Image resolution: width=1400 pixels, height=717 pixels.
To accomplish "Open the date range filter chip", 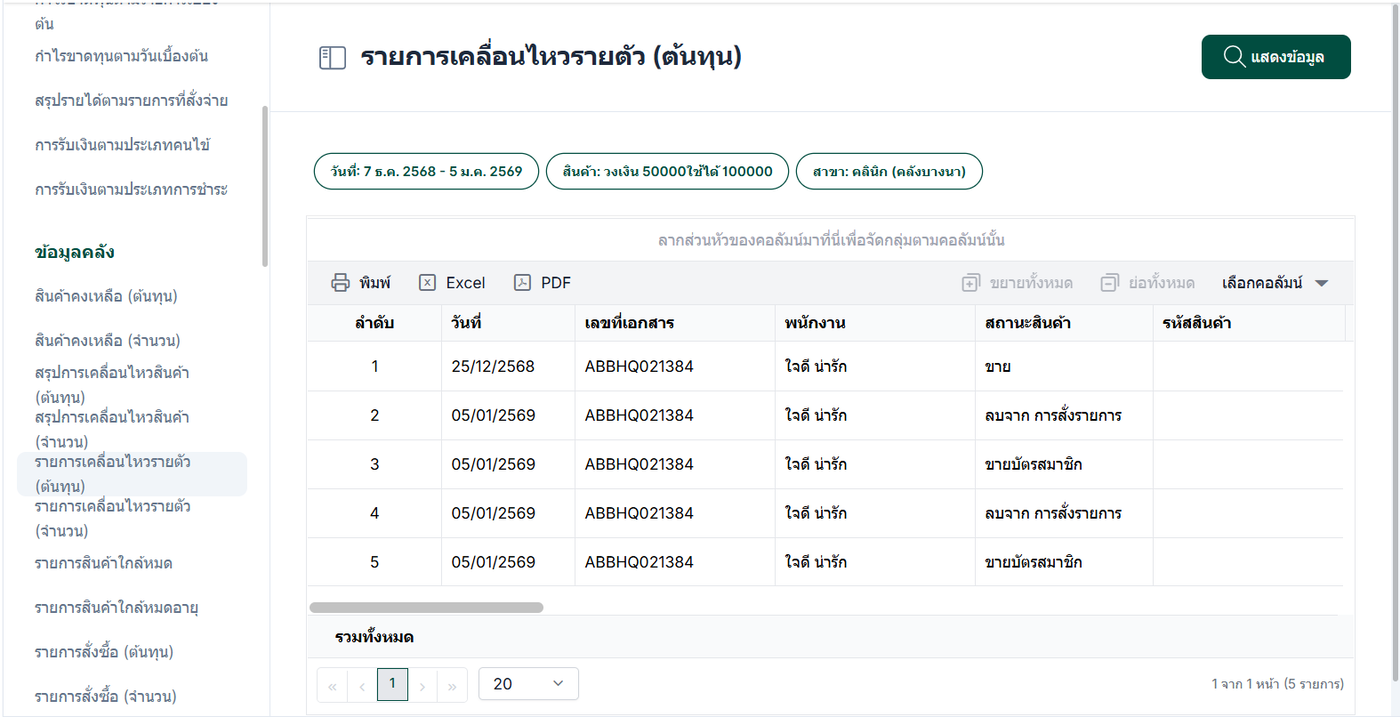I will coord(426,171).
